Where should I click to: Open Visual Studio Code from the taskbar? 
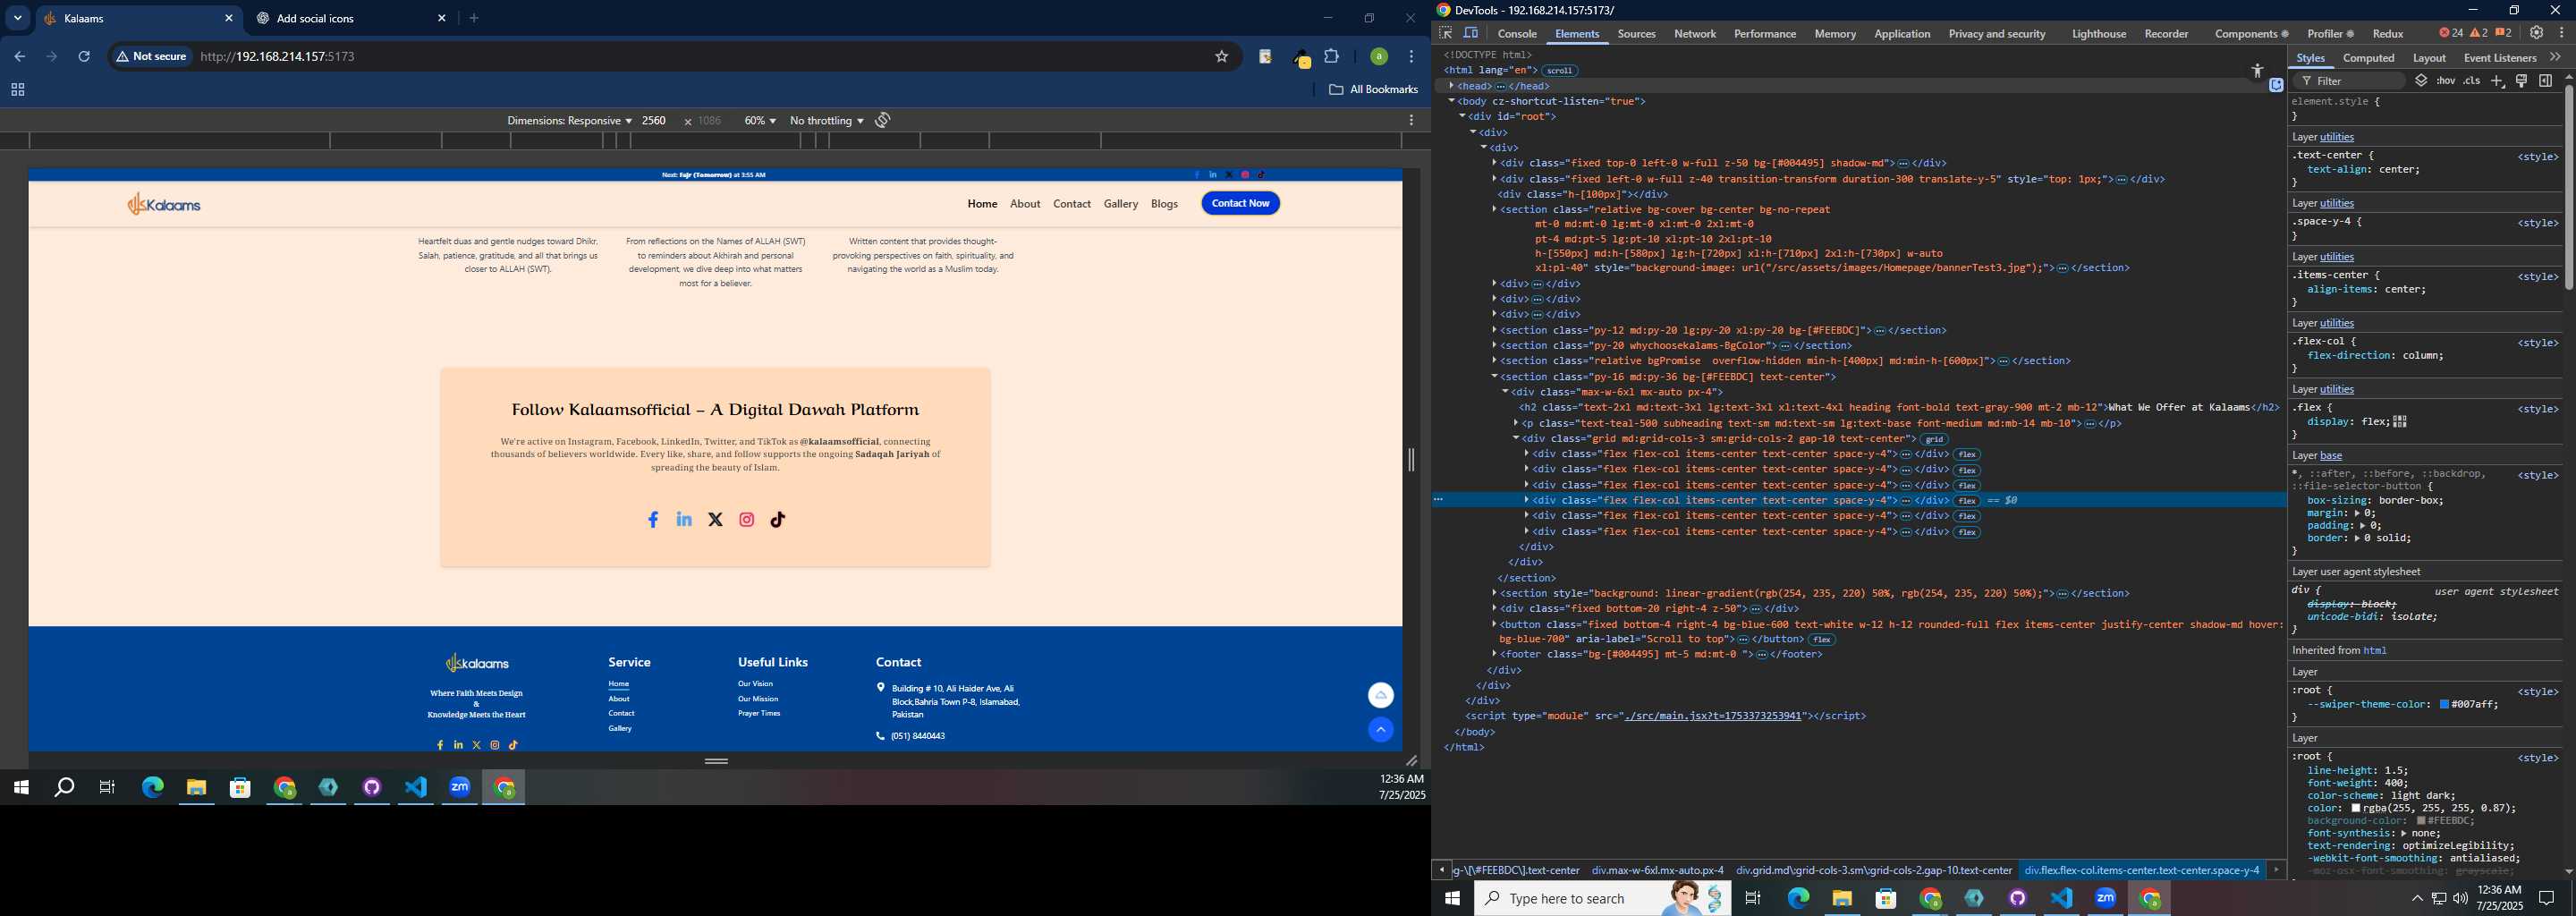click(x=416, y=788)
